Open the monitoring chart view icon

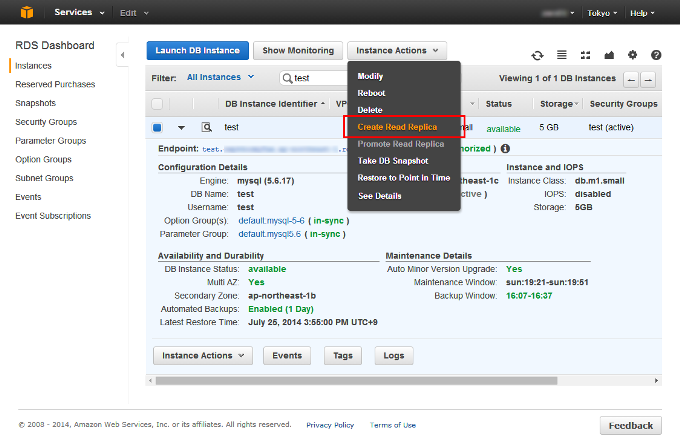tap(609, 55)
